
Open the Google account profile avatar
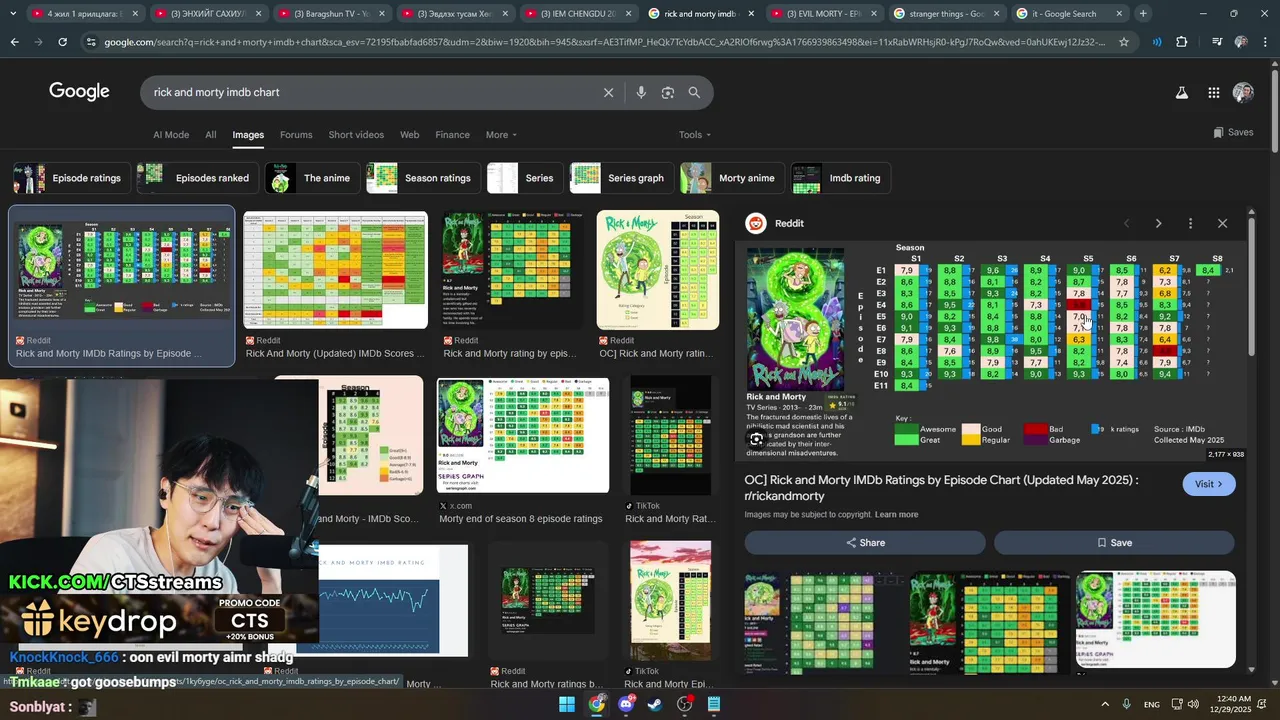[x=1243, y=92]
